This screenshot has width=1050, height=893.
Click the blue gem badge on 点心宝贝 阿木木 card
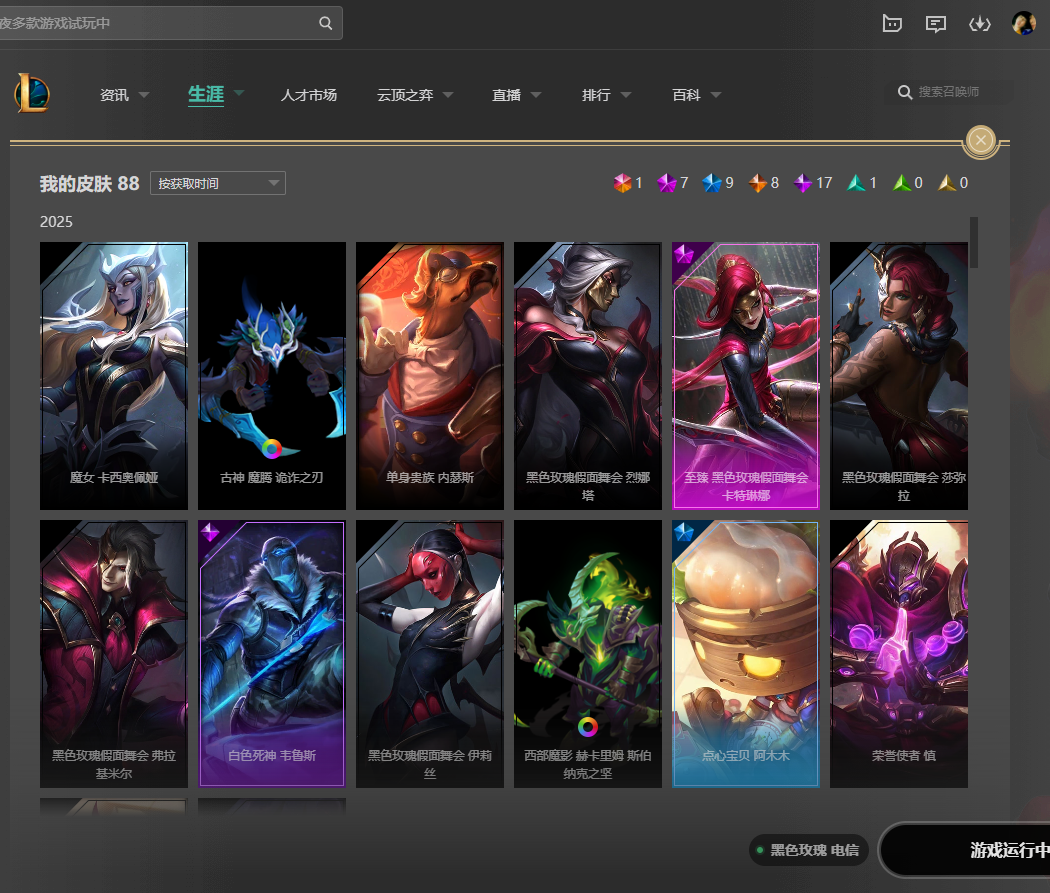point(684,532)
